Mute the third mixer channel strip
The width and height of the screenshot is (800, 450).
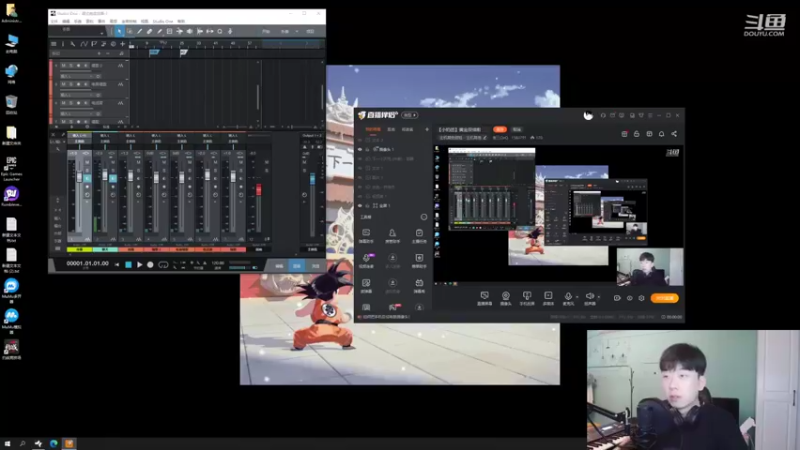click(x=138, y=163)
